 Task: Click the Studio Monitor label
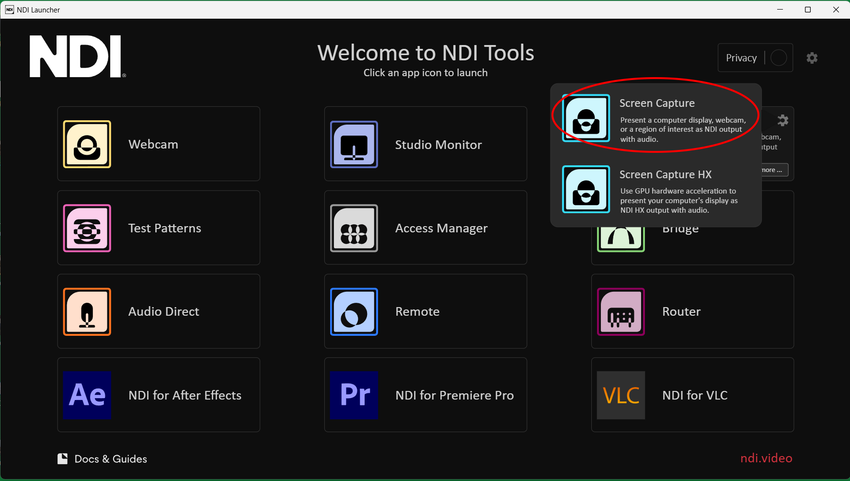439,145
